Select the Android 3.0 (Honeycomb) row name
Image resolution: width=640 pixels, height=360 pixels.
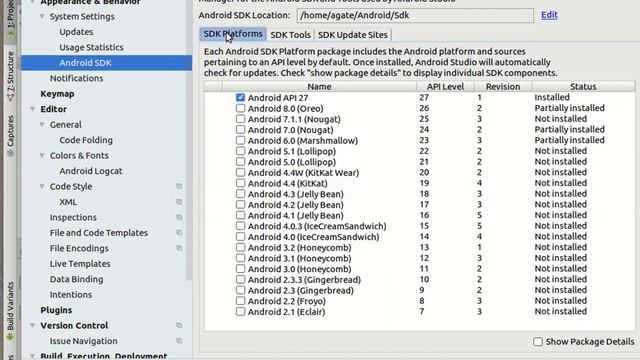point(299,269)
